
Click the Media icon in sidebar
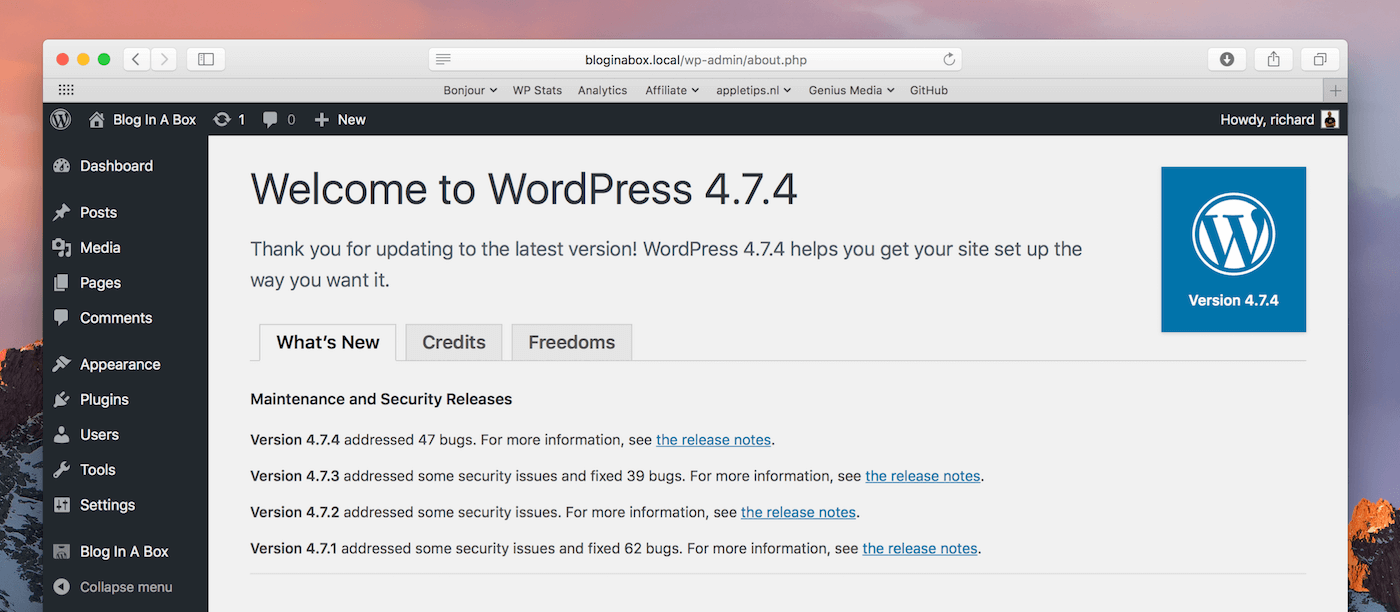click(x=62, y=247)
